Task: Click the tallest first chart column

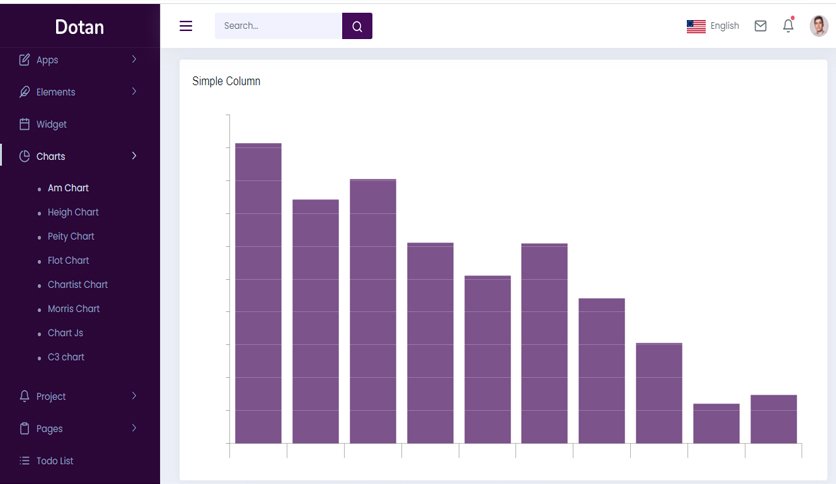Action: [x=258, y=293]
